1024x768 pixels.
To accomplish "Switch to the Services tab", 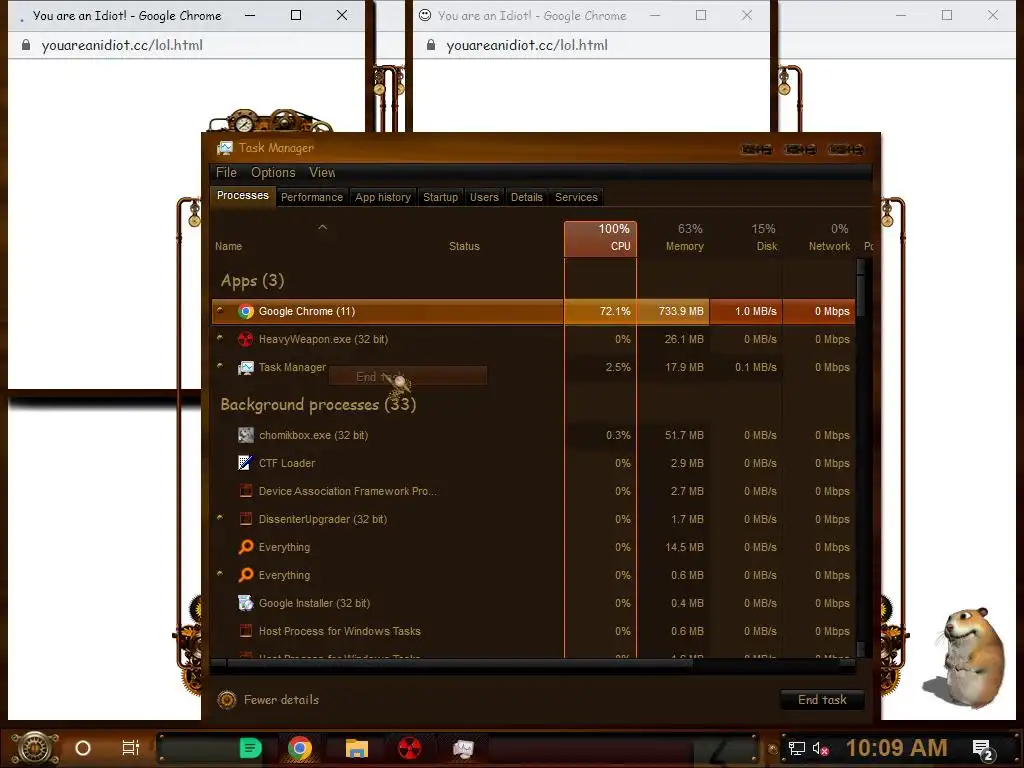I will (x=576, y=197).
